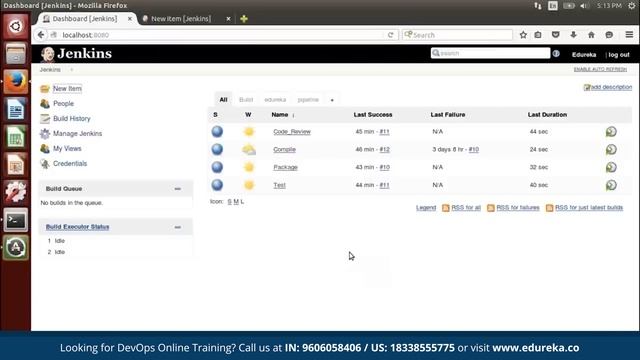640x360 pixels.
Task: Focus the Firefox Search field
Action: [x=457, y=35]
